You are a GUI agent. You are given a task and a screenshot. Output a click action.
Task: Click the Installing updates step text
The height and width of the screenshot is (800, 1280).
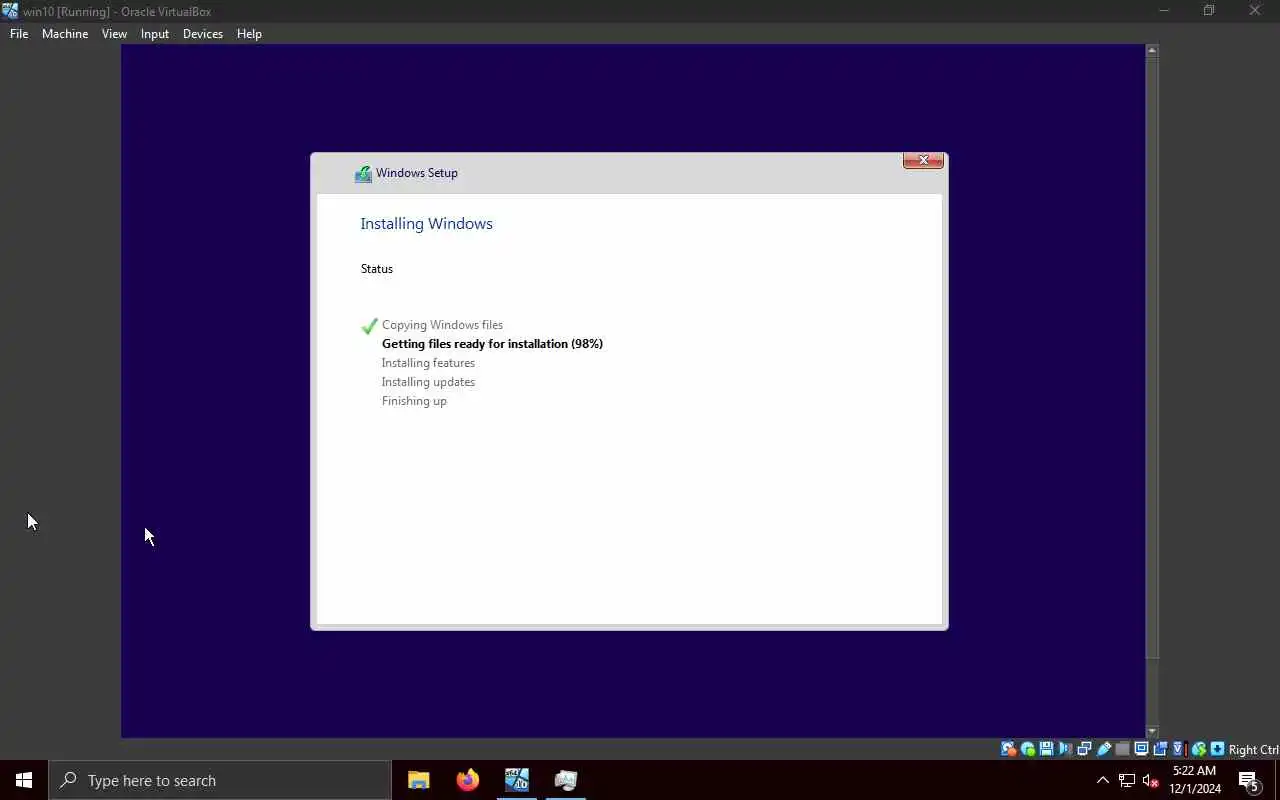tap(428, 382)
